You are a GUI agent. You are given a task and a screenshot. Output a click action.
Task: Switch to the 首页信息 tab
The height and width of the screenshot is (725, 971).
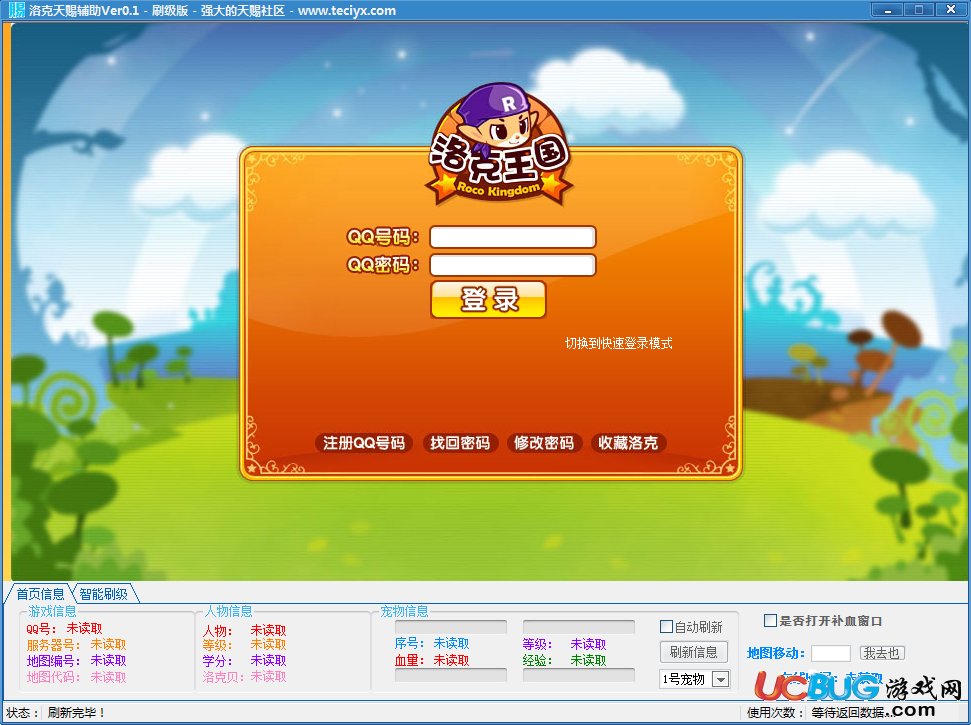click(40, 594)
